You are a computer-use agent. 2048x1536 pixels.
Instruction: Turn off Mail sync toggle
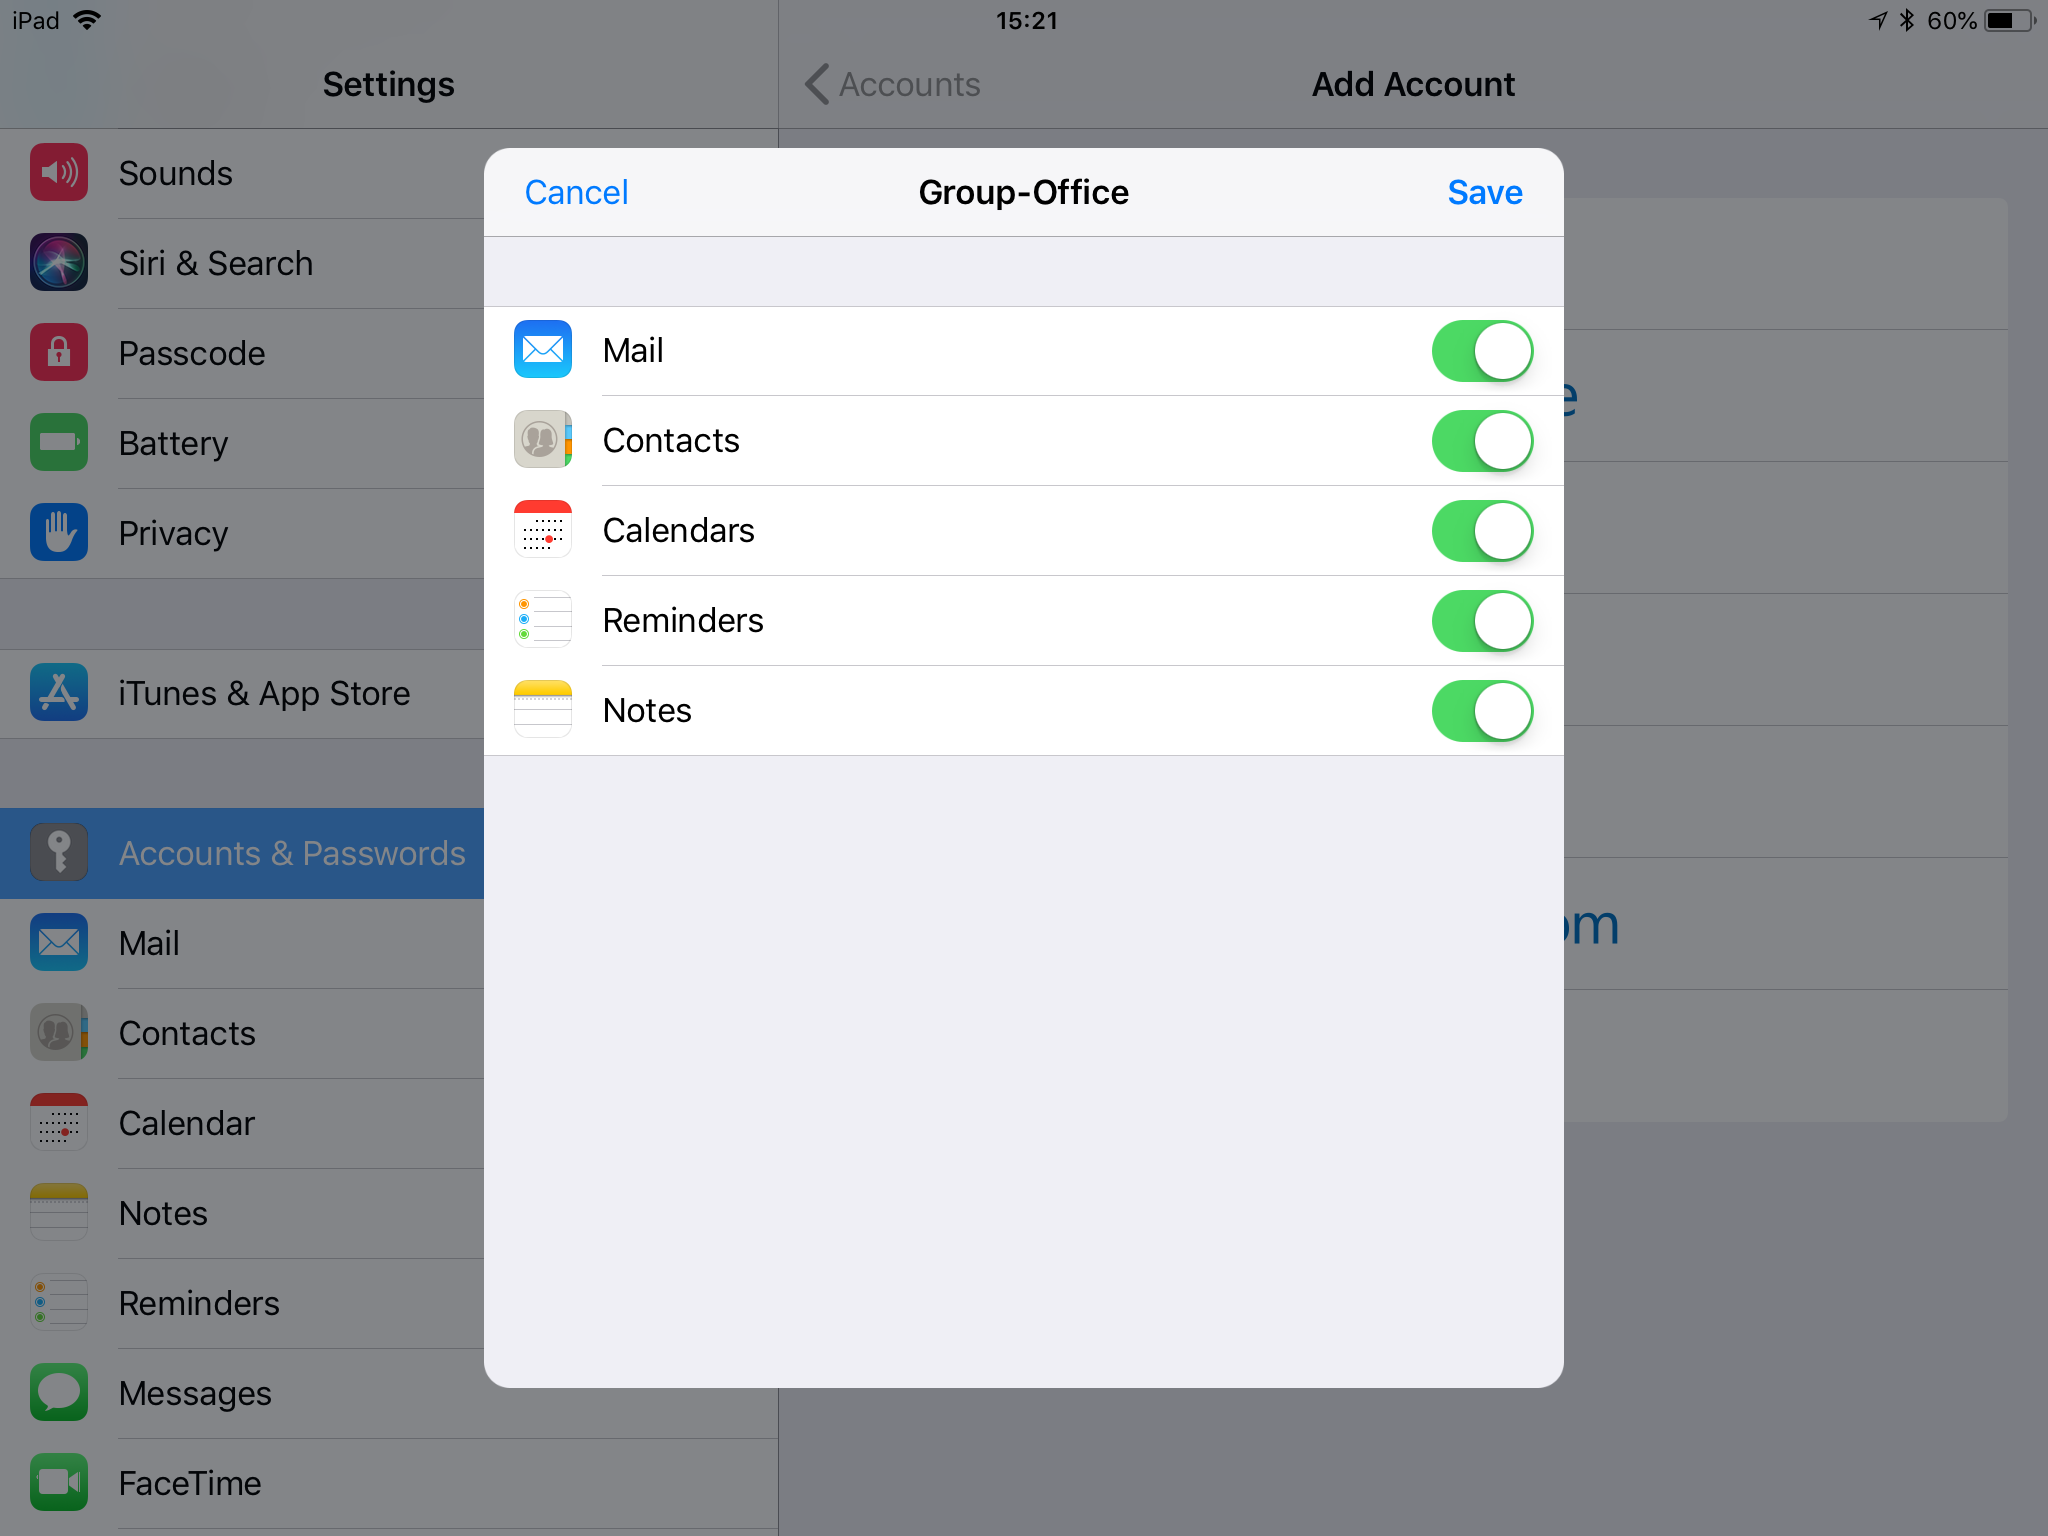[x=1482, y=351]
